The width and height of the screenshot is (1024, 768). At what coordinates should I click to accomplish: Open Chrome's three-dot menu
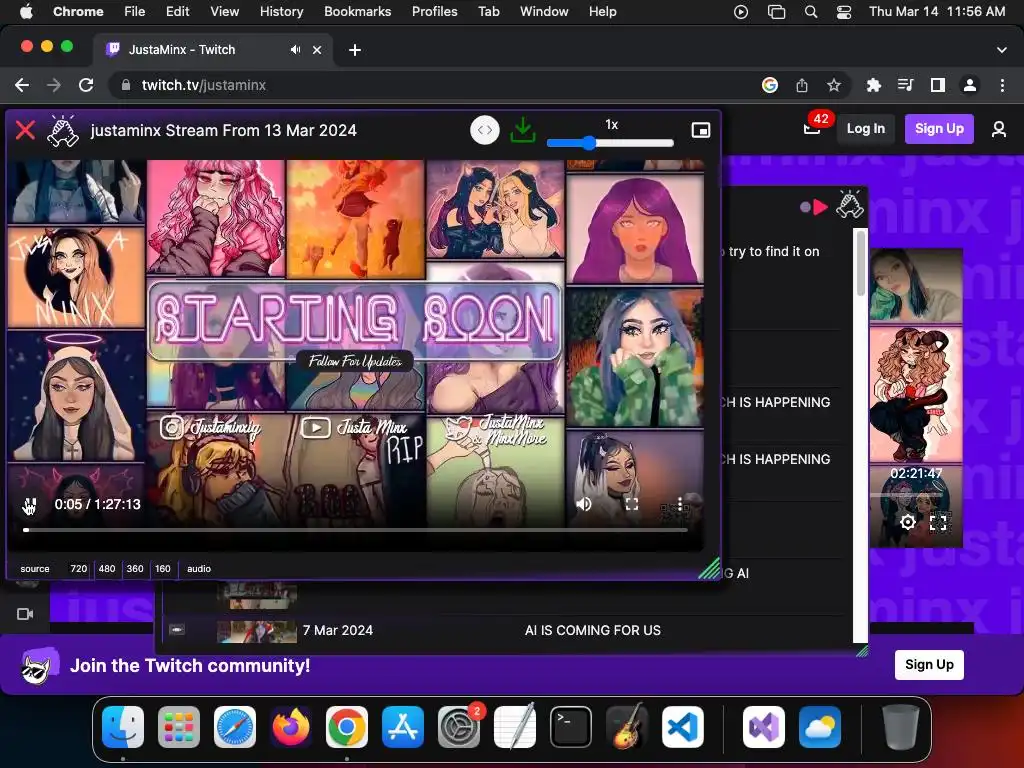coord(1002,85)
